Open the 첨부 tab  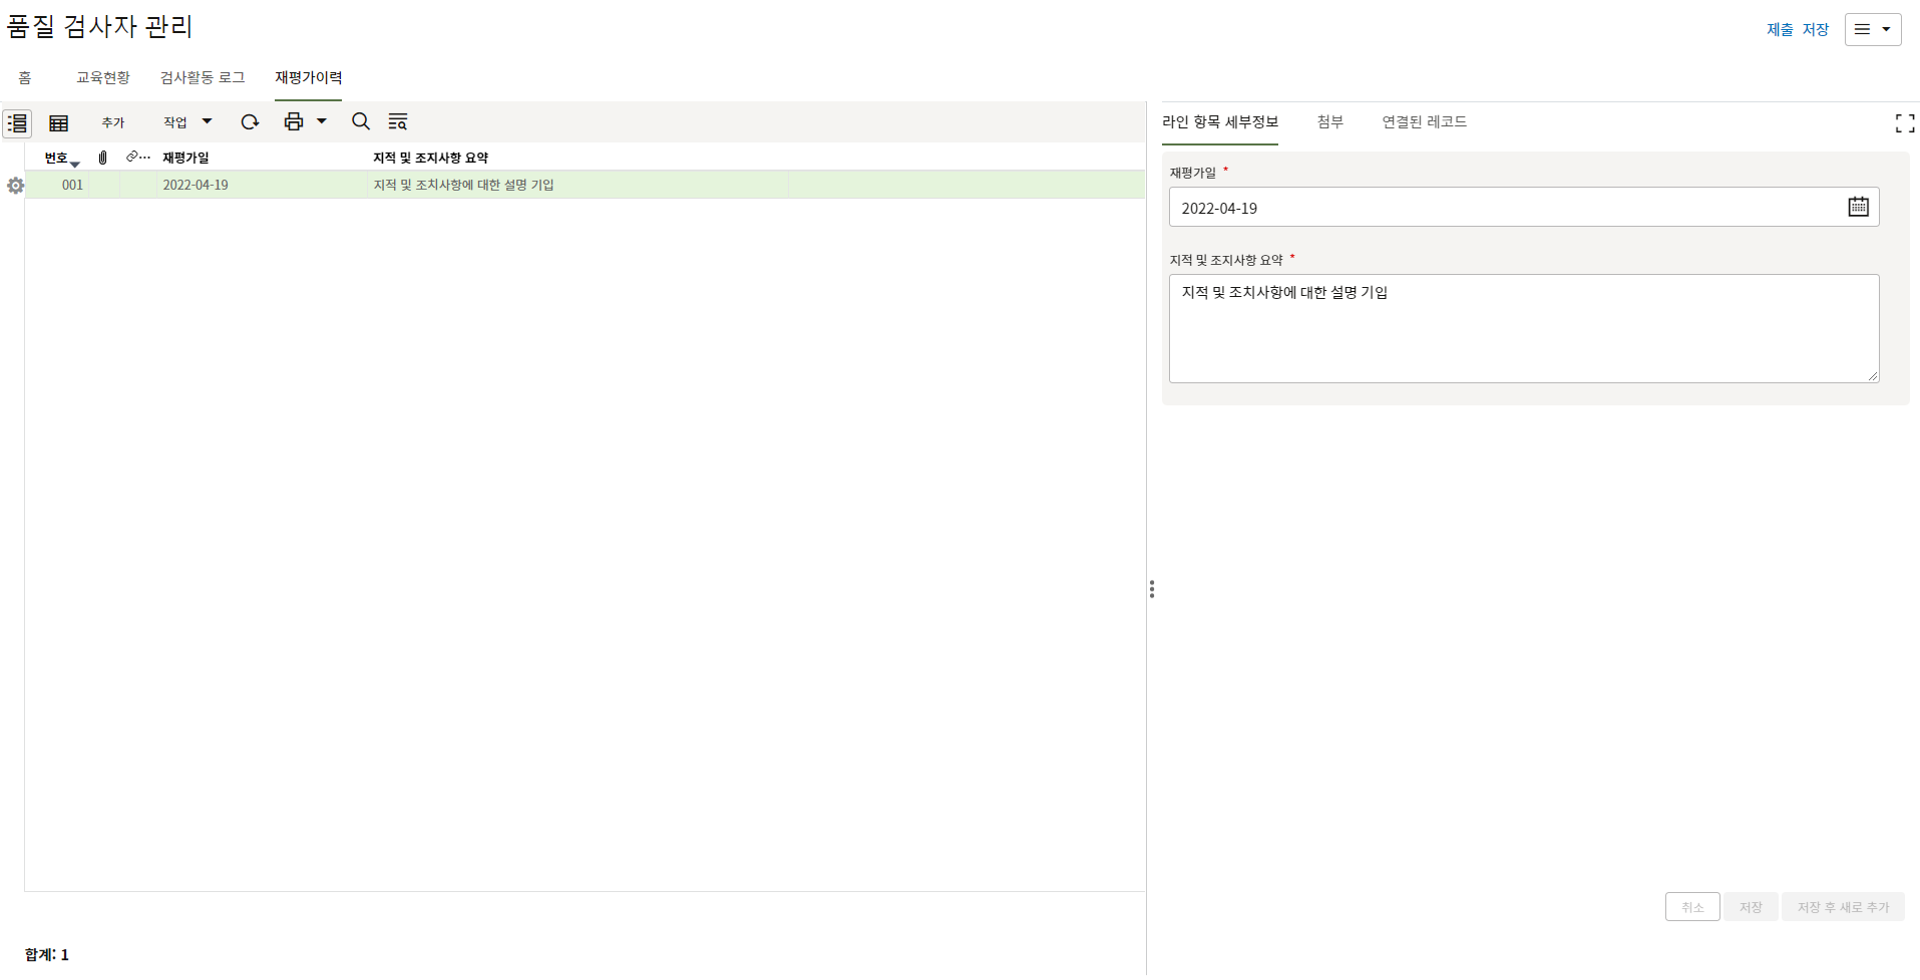(1329, 122)
